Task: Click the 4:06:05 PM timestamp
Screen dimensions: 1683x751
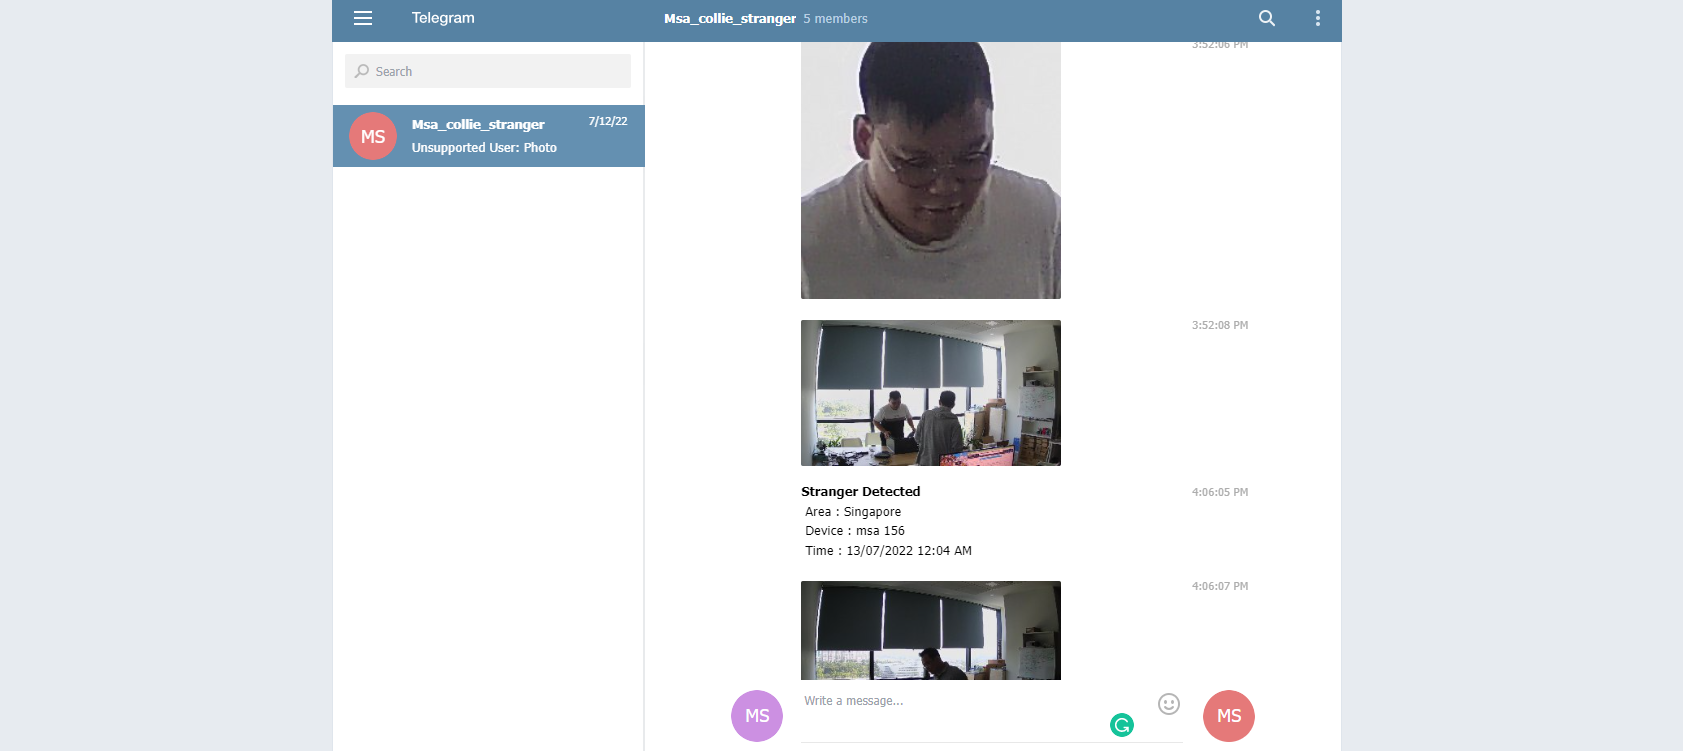Action: (1220, 492)
